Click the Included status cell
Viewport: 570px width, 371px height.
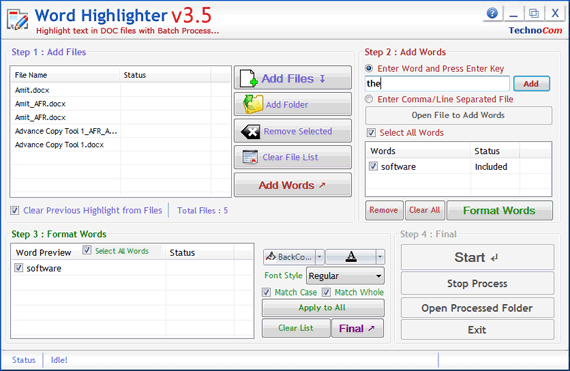point(491,167)
